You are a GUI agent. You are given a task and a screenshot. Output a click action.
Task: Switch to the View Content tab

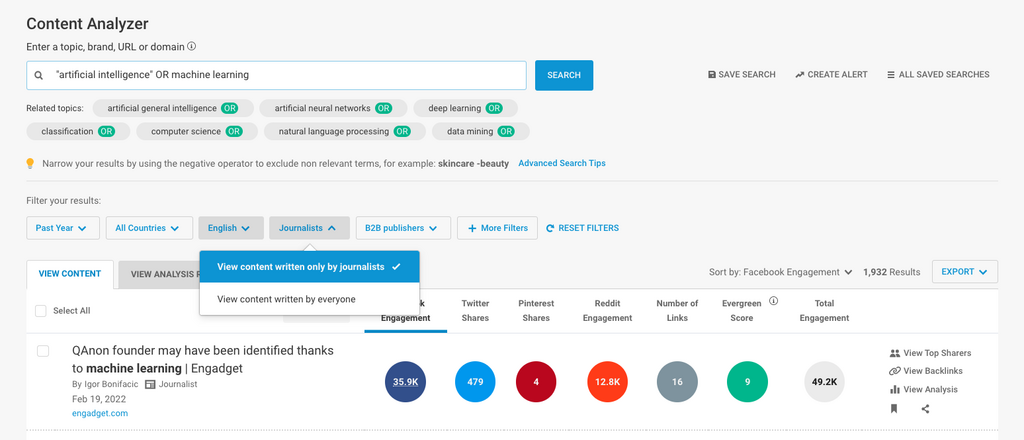[x=70, y=273]
